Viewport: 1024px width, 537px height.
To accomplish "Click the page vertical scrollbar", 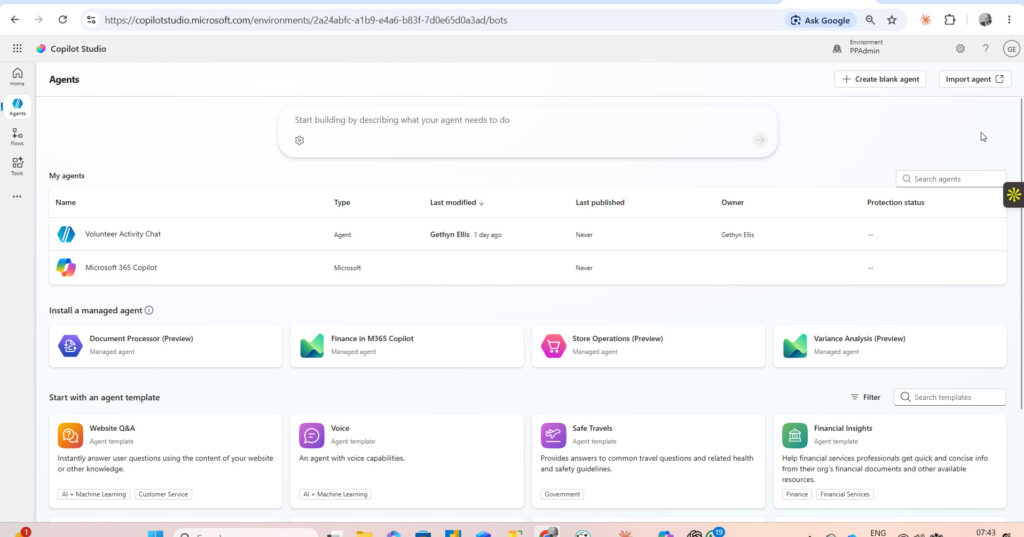I will click(1021, 253).
